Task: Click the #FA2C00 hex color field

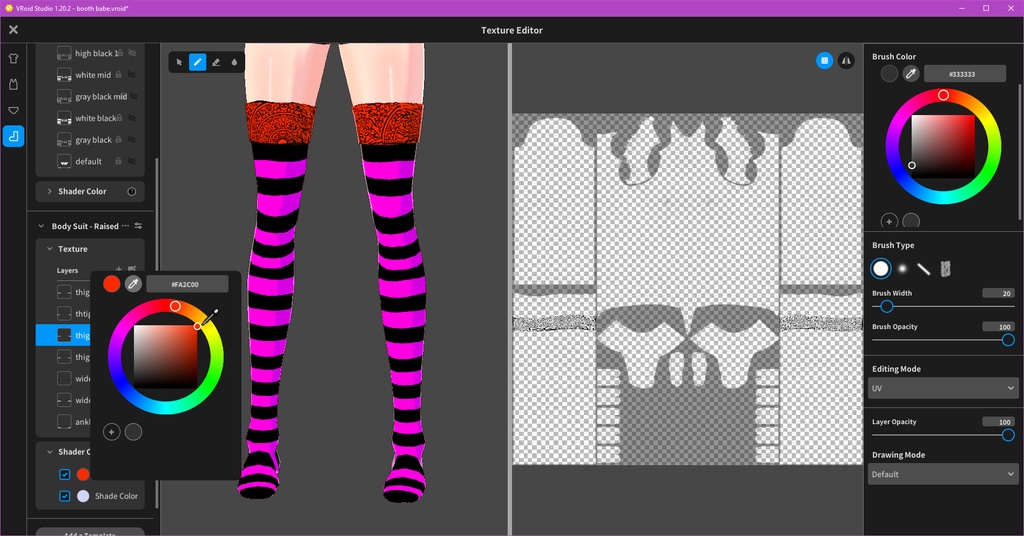Action: (187, 283)
